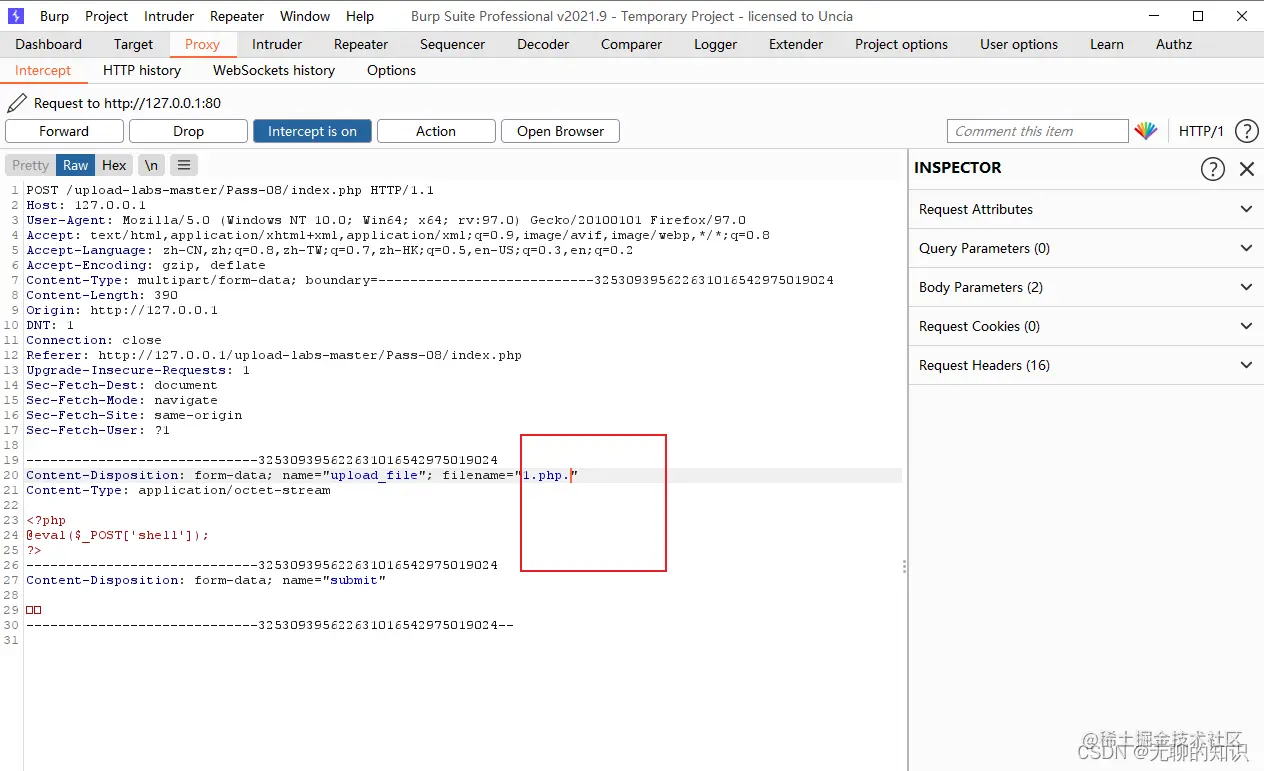
Task: Switch to Decoder tab
Action: 543,44
